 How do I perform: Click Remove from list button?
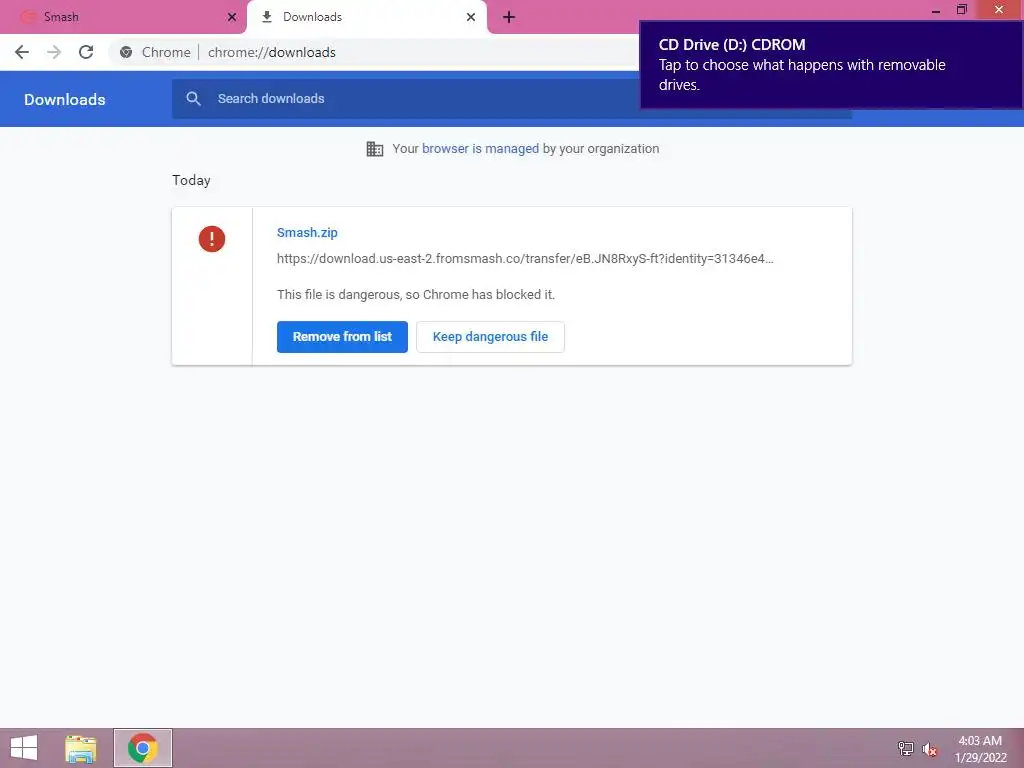coord(342,337)
